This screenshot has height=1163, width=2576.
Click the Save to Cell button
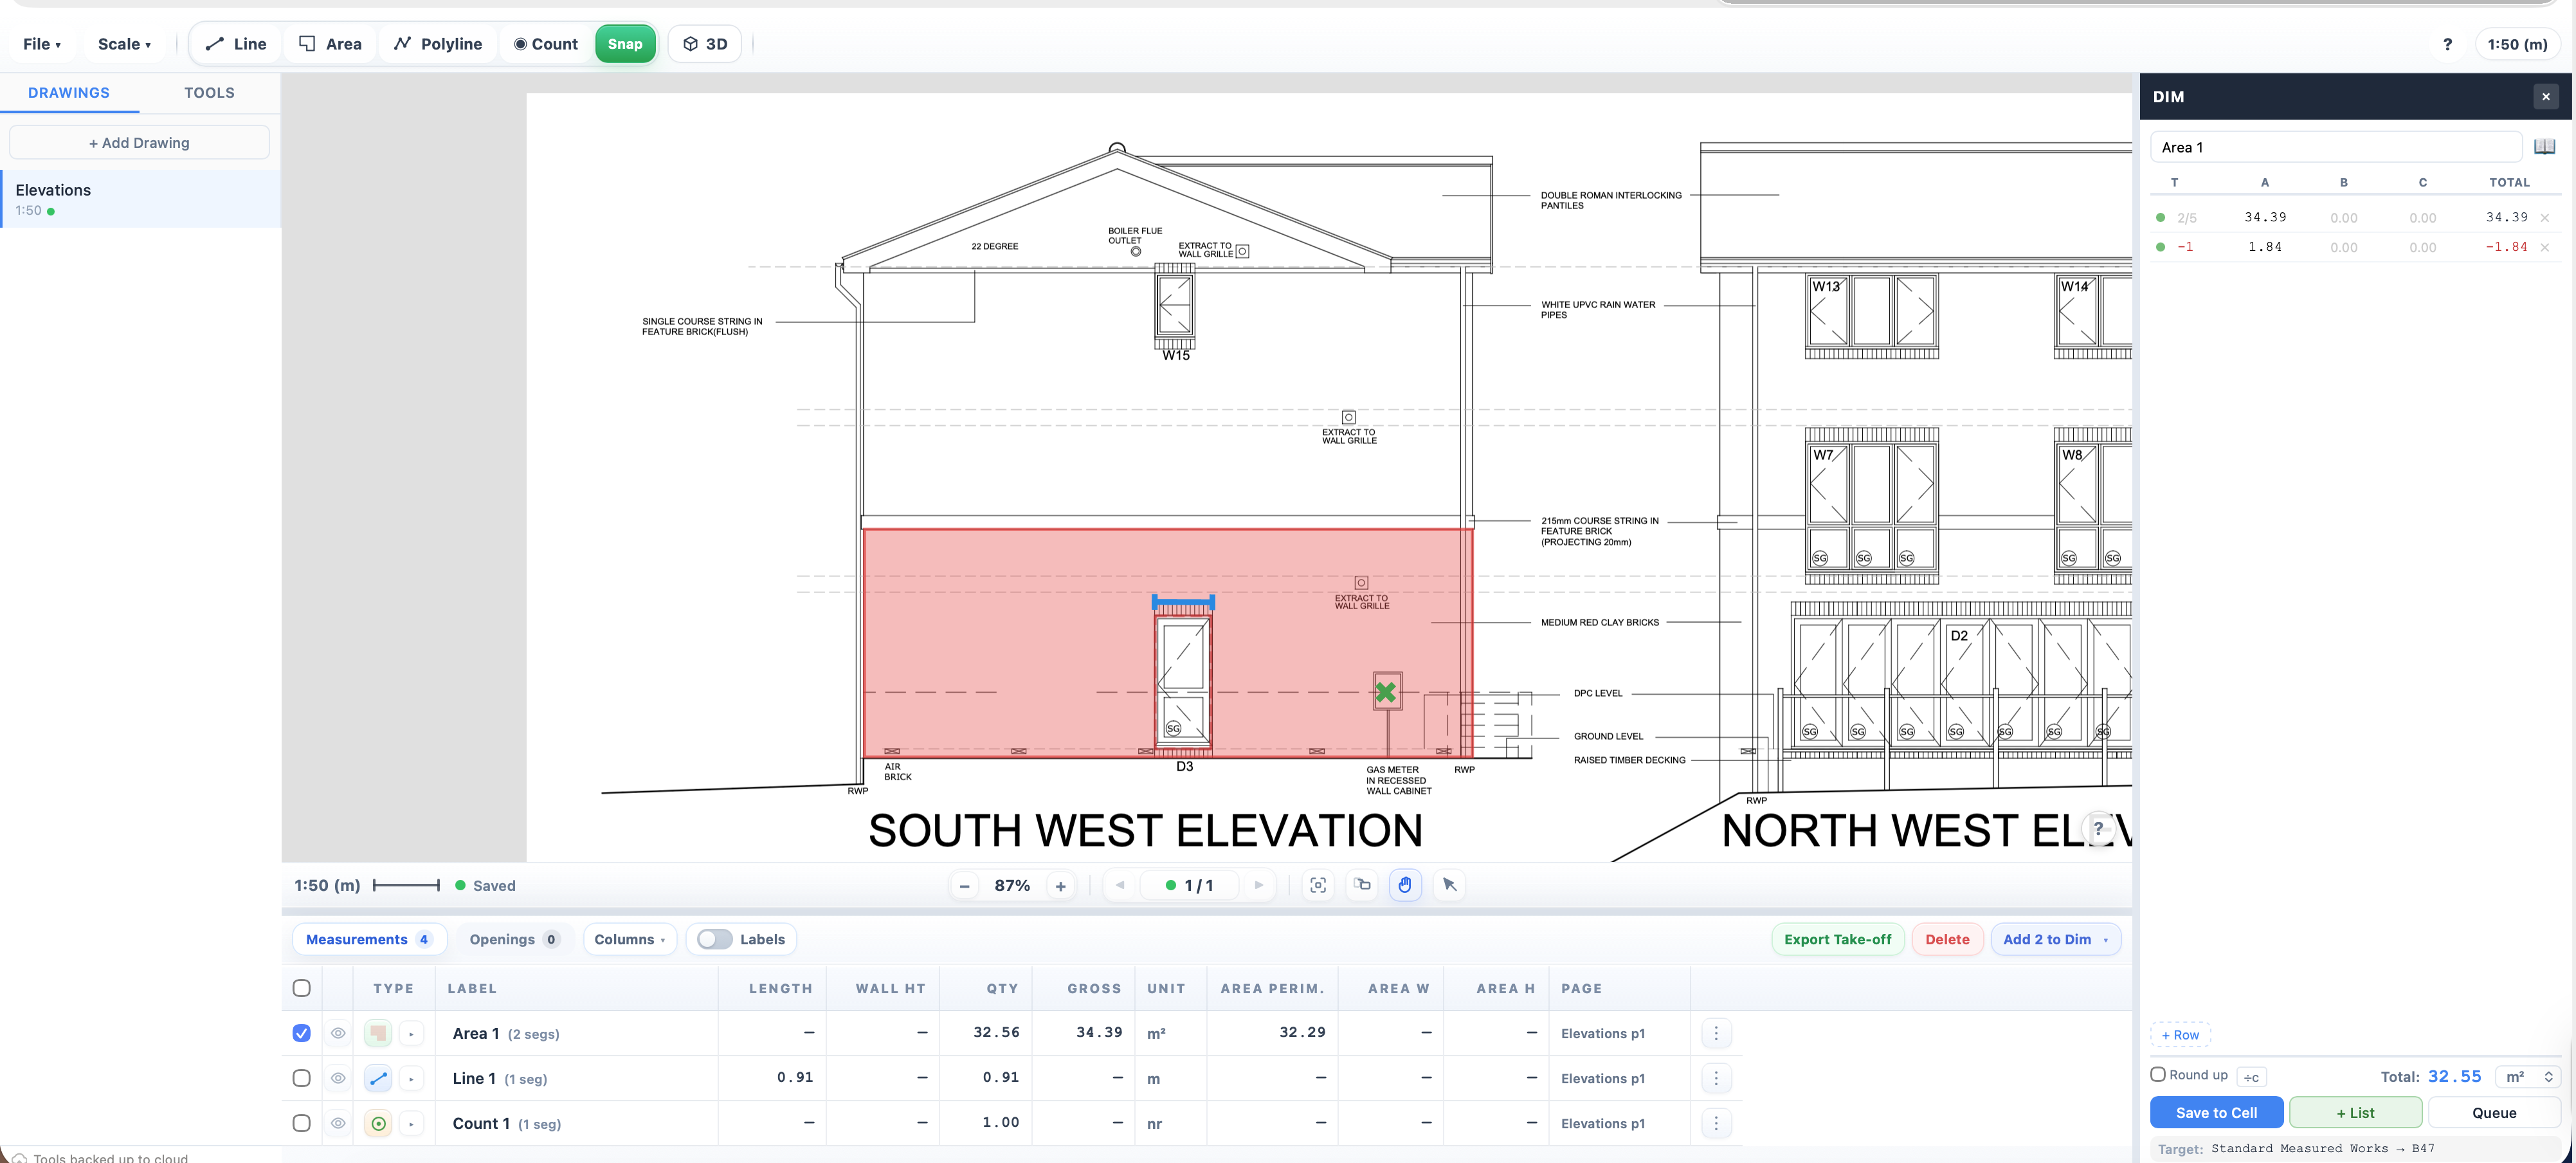pyautogui.click(x=2215, y=1112)
